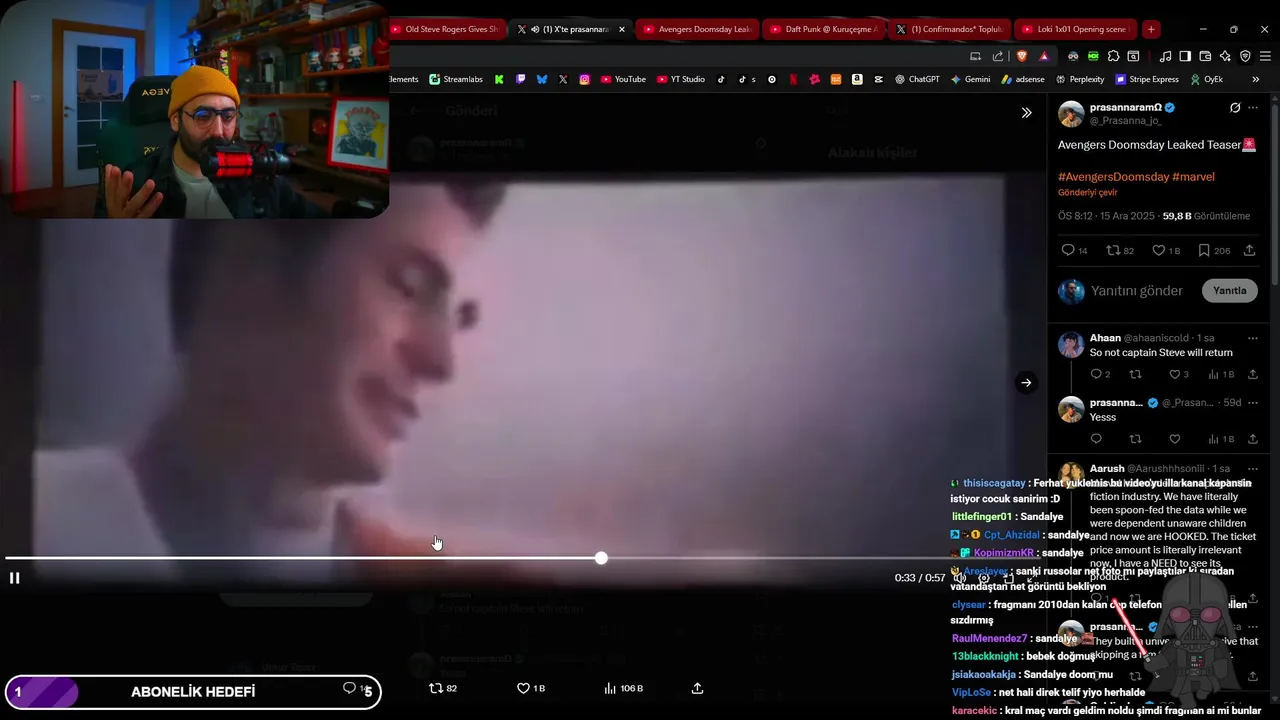The image size is (1280, 720).
Task: Open Amazon bookmark icon
Action: pos(857,79)
